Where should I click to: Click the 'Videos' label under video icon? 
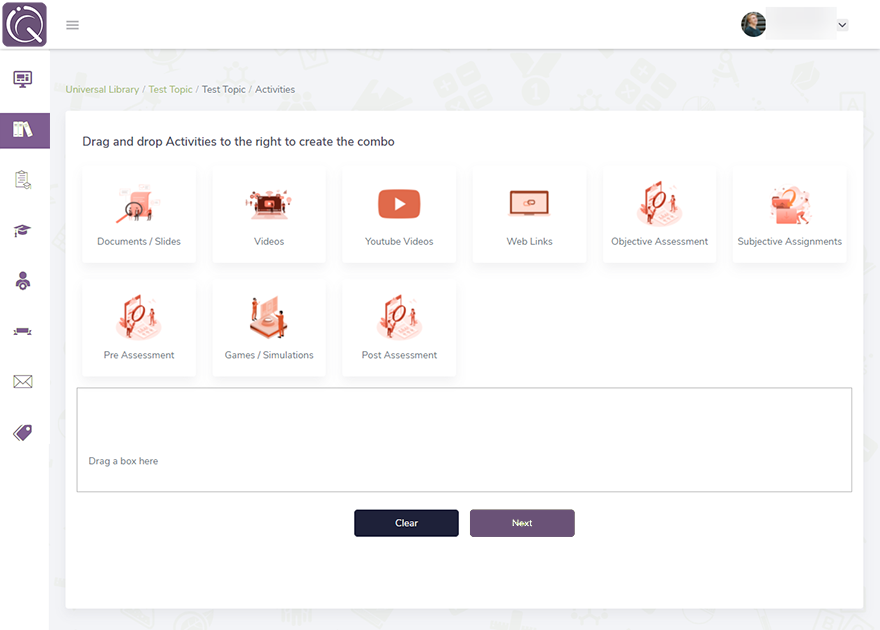(x=269, y=241)
